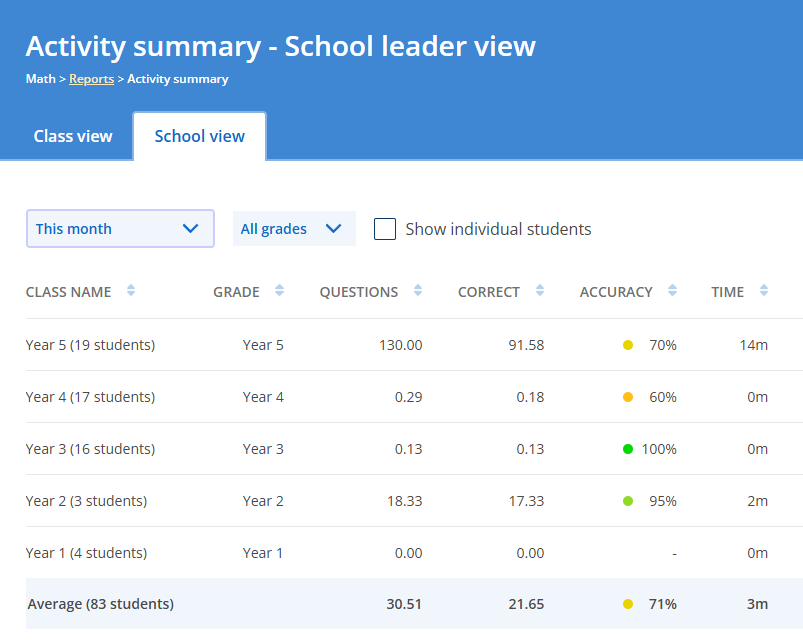Select the School view tab
This screenshot has height=642, width=803.
pos(199,136)
